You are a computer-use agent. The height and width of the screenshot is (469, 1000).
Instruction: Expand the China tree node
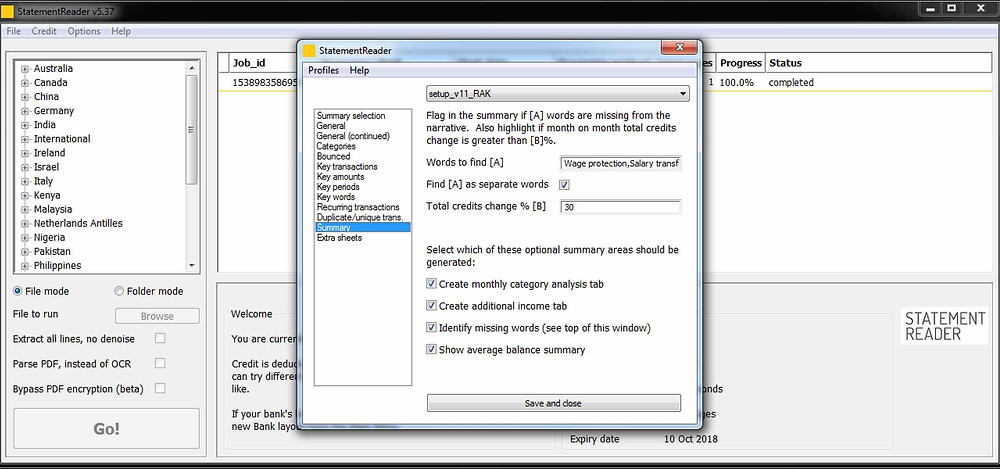pyautogui.click(x=25, y=97)
